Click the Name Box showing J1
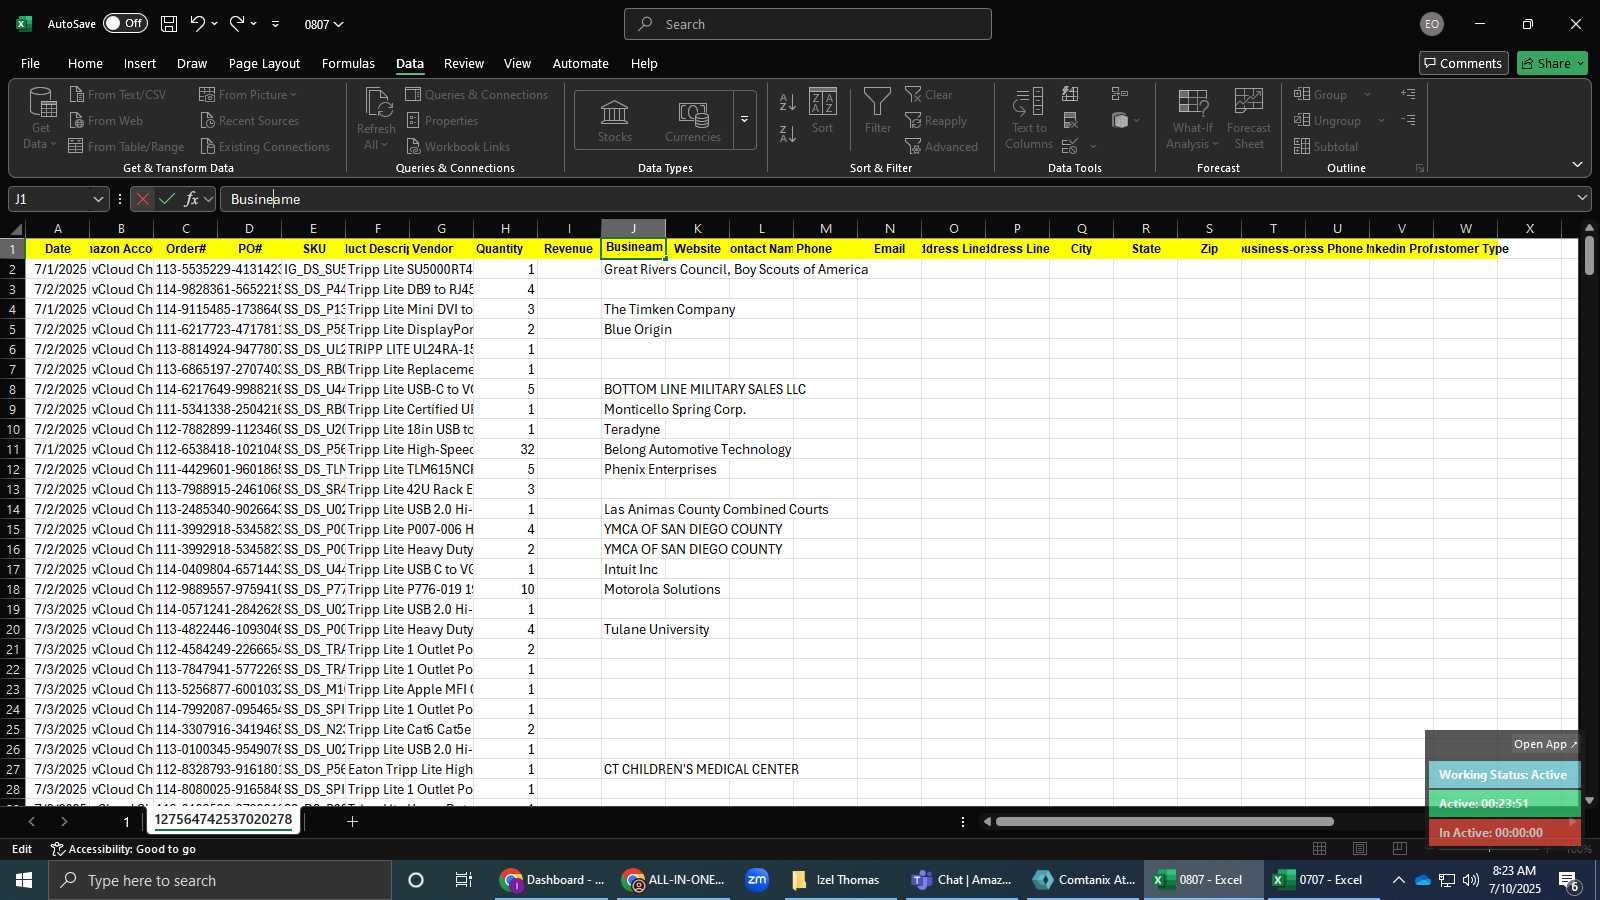The height and width of the screenshot is (900, 1600). (58, 199)
